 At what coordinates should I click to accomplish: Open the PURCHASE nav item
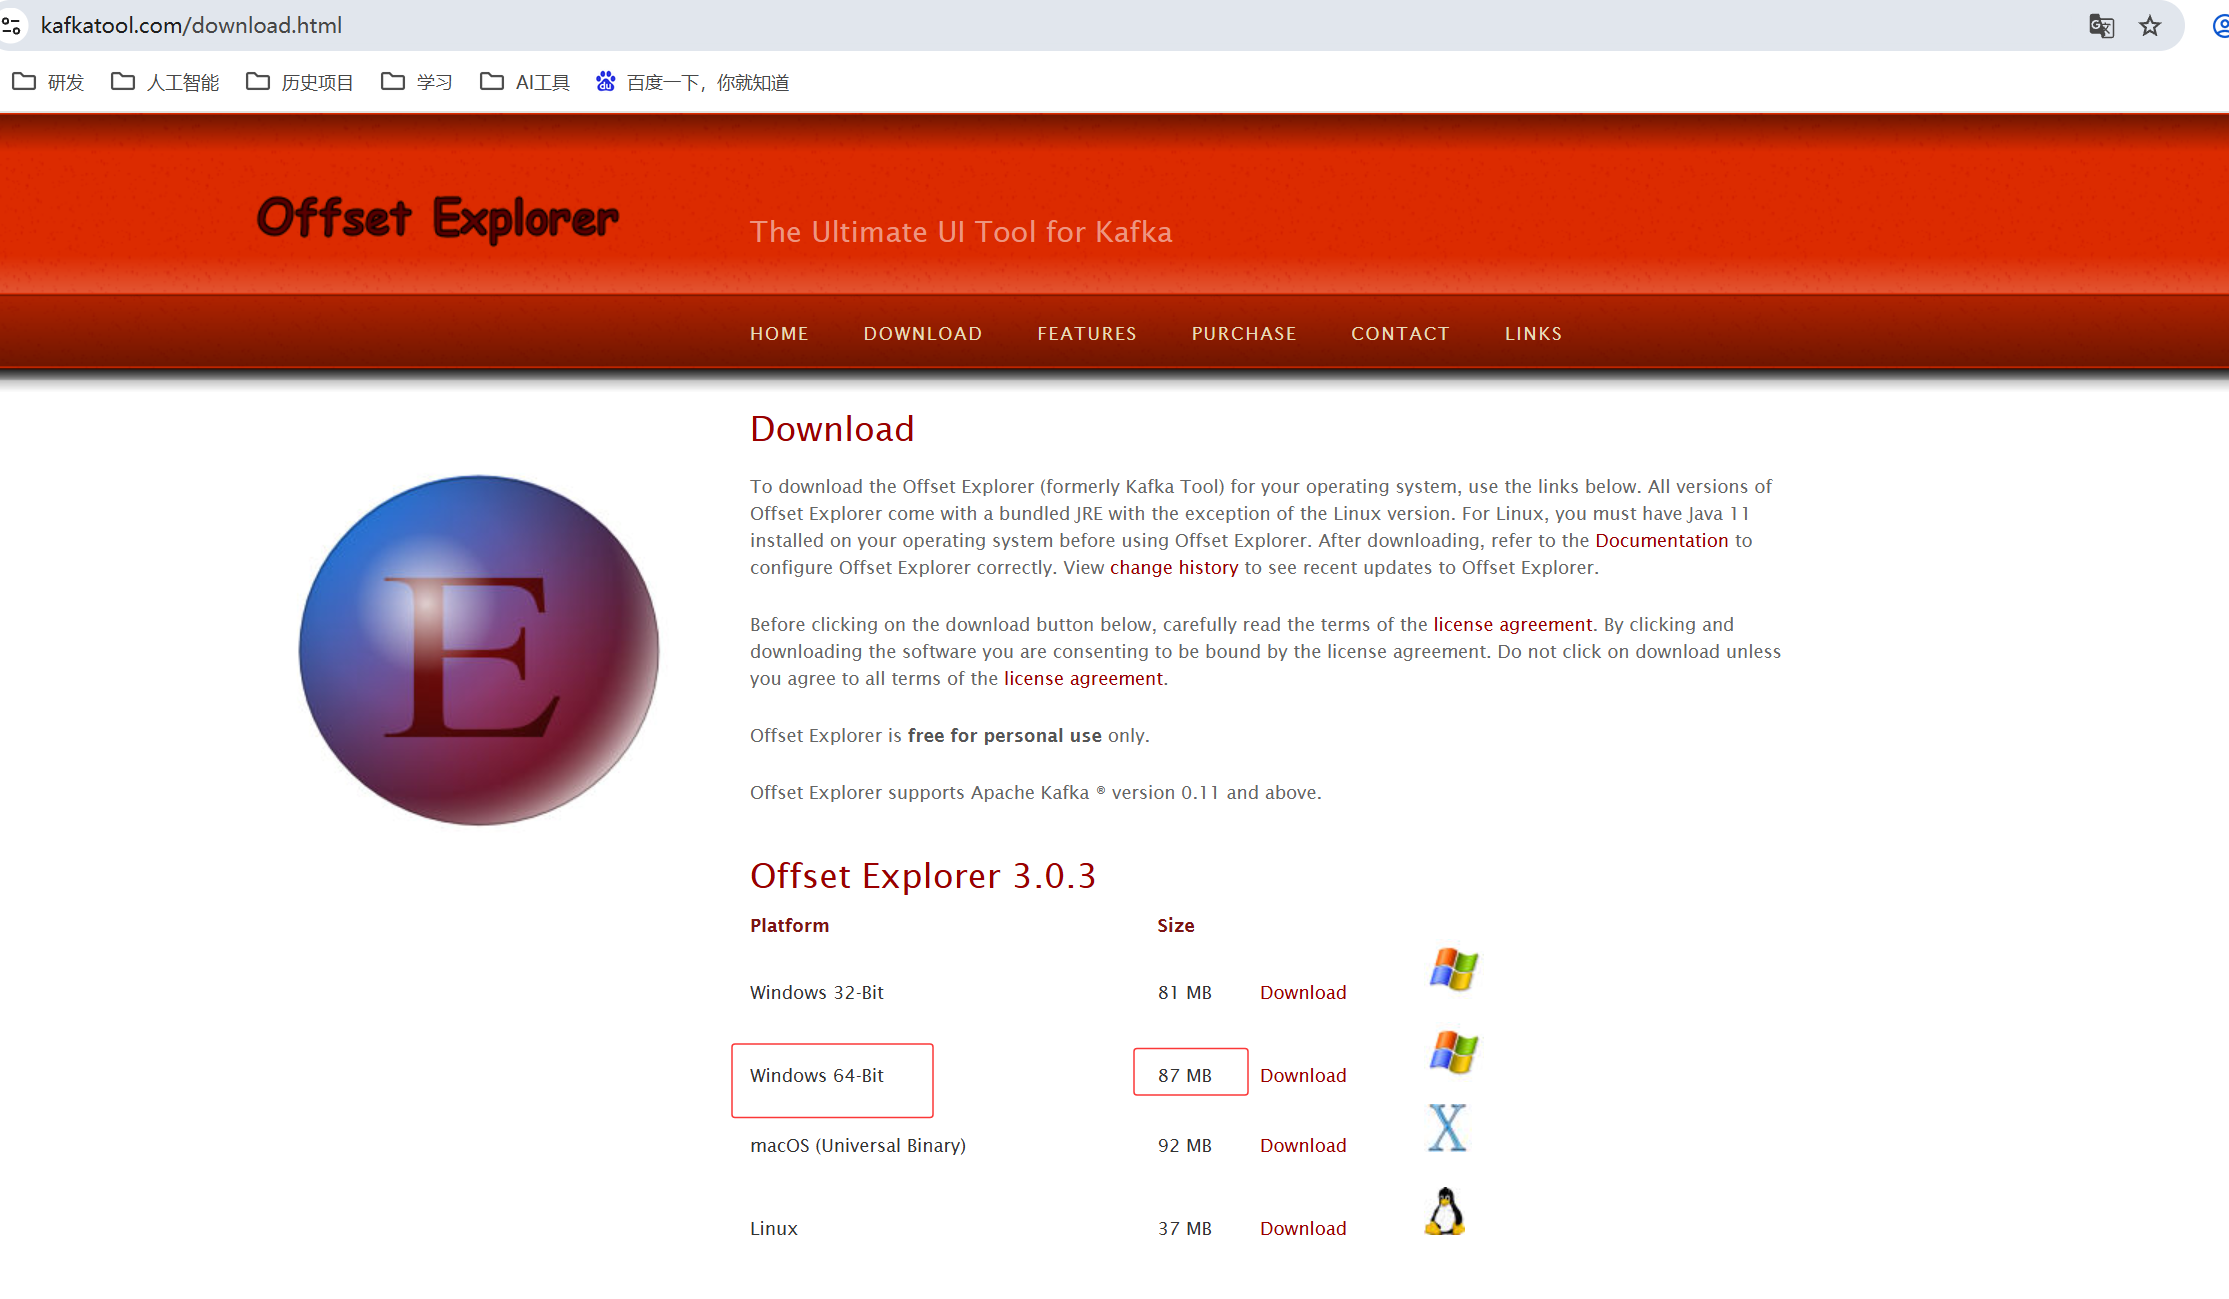click(x=1244, y=334)
